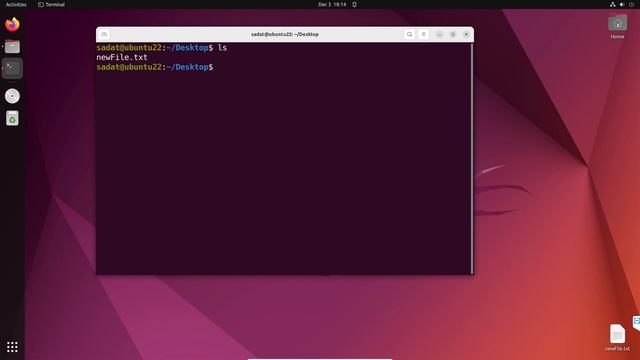Click newFile.txt in the ls output
This screenshot has width=640, height=360.
tap(122, 57)
